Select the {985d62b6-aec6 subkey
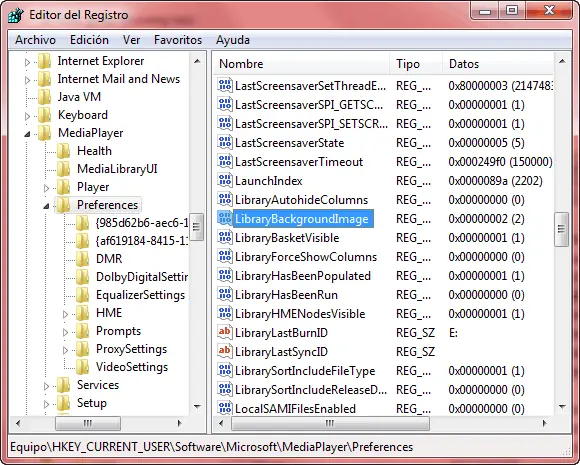 142,223
